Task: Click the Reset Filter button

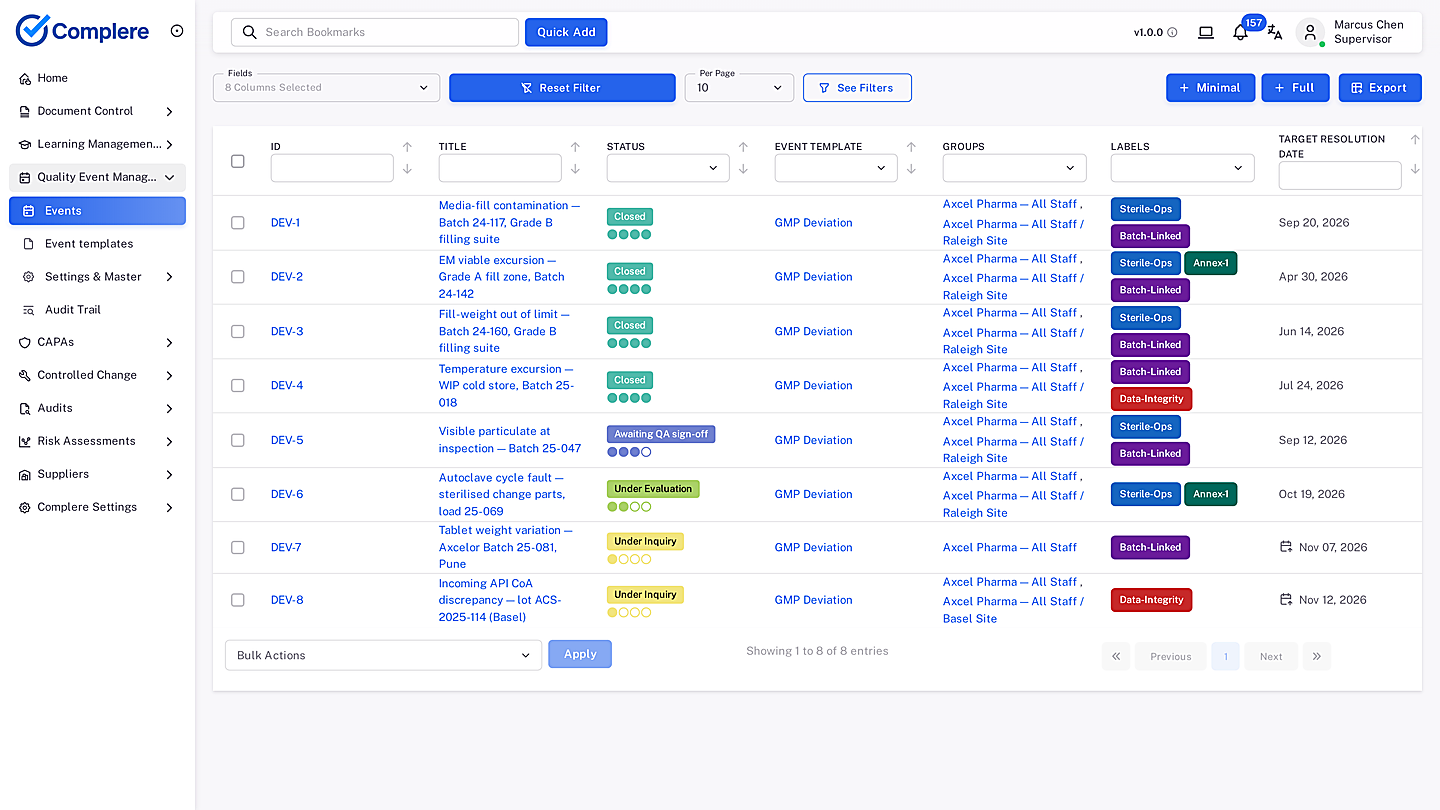Action: tap(562, 88)
